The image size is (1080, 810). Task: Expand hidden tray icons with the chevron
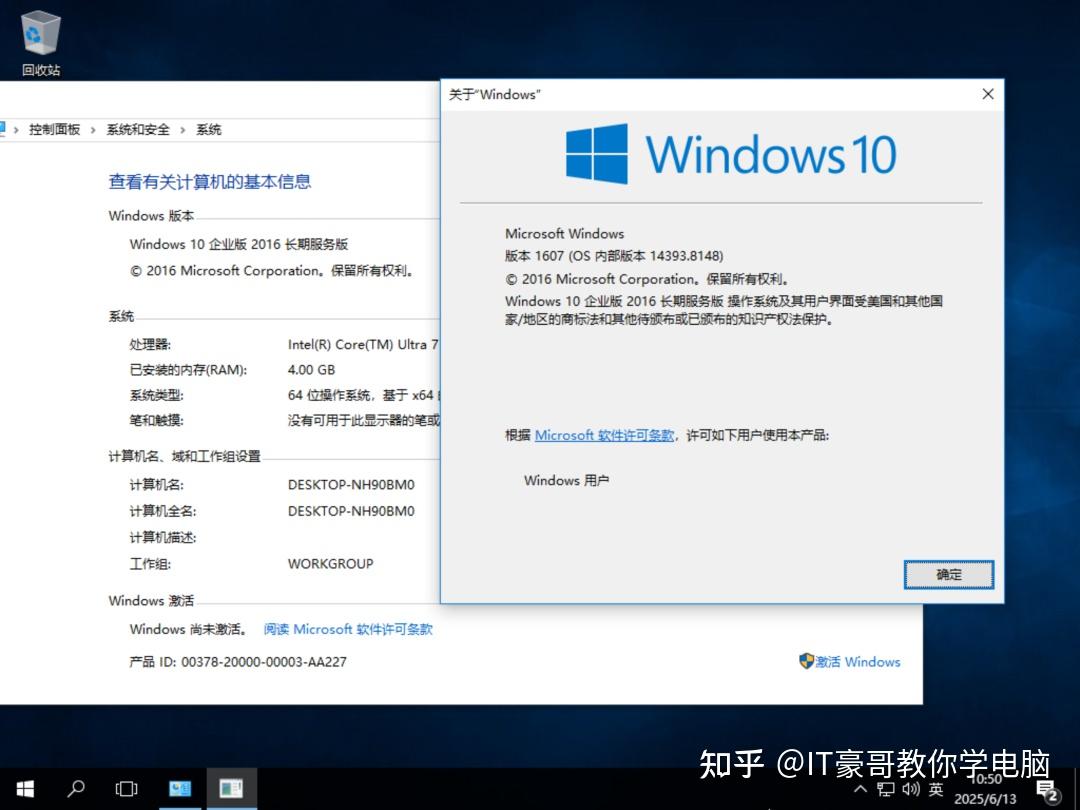[x=861, y=789]
